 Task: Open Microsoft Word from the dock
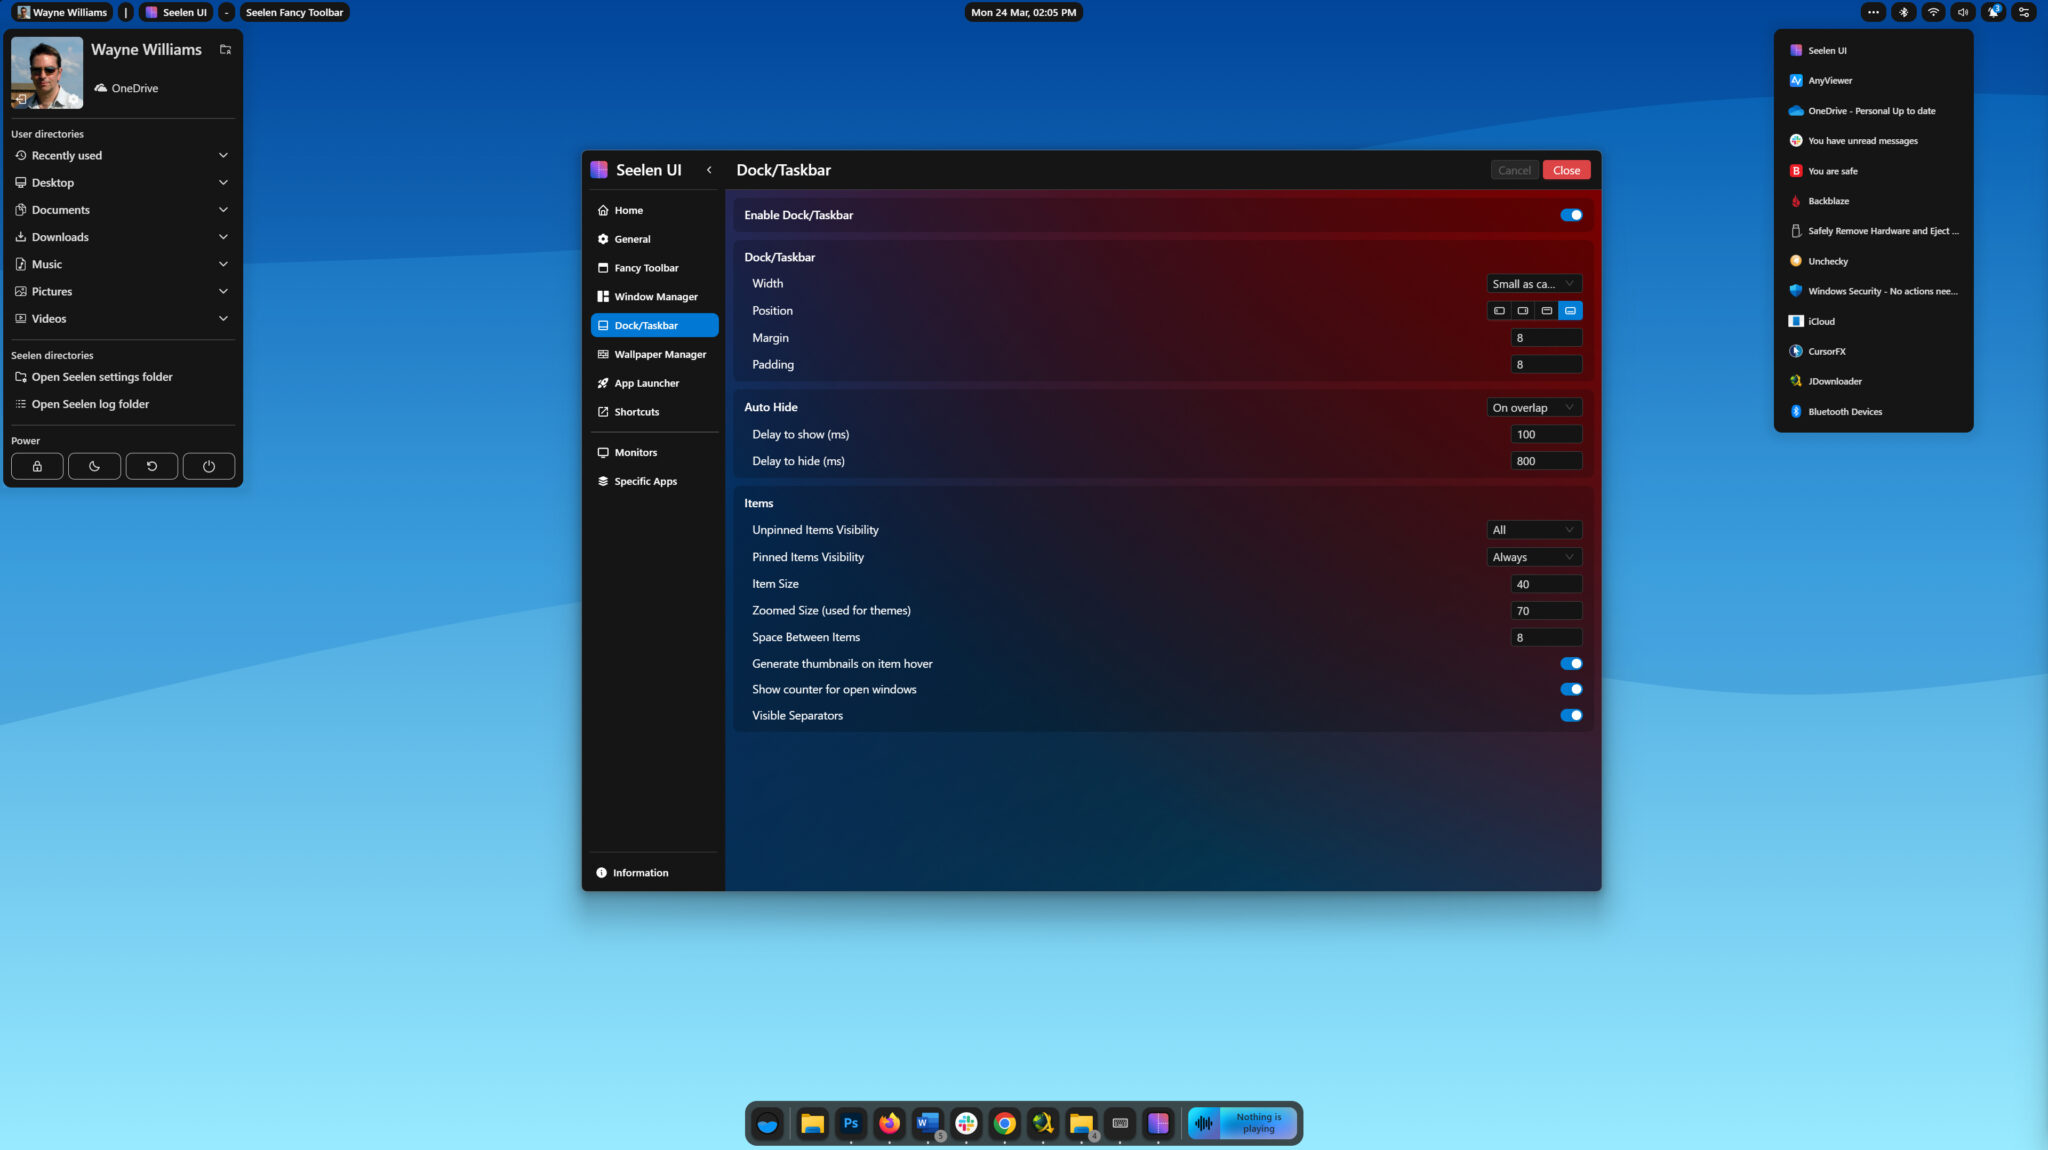pyautogui.click(x=927, y=1123)
